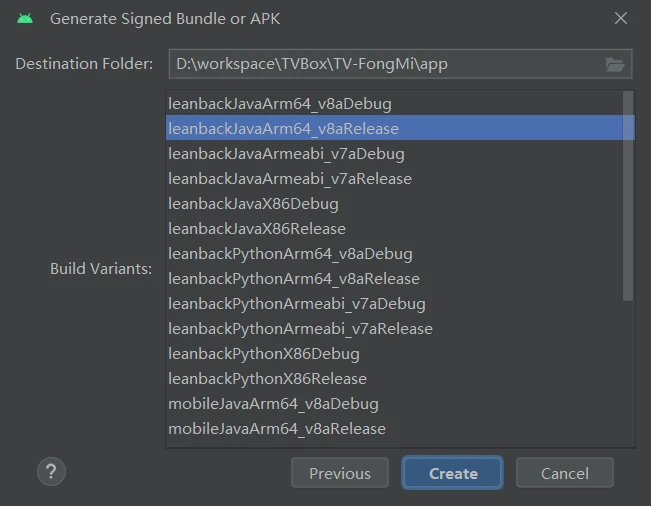Click the Android logo icon
The height and width of the screenshot is (506, 651).
pos(25,18)
